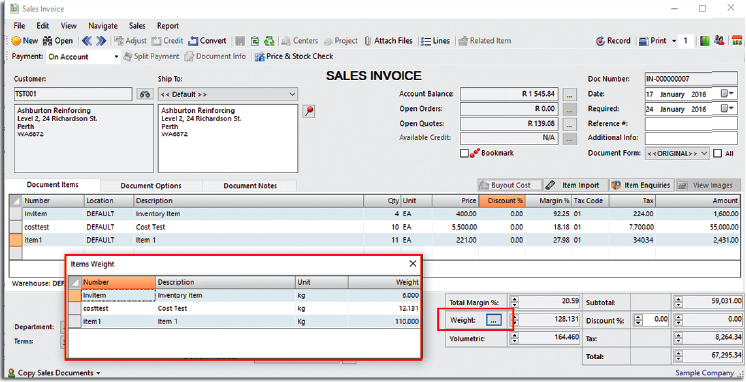Expand the Print dropdown arrow

click(x=674, y=41)
